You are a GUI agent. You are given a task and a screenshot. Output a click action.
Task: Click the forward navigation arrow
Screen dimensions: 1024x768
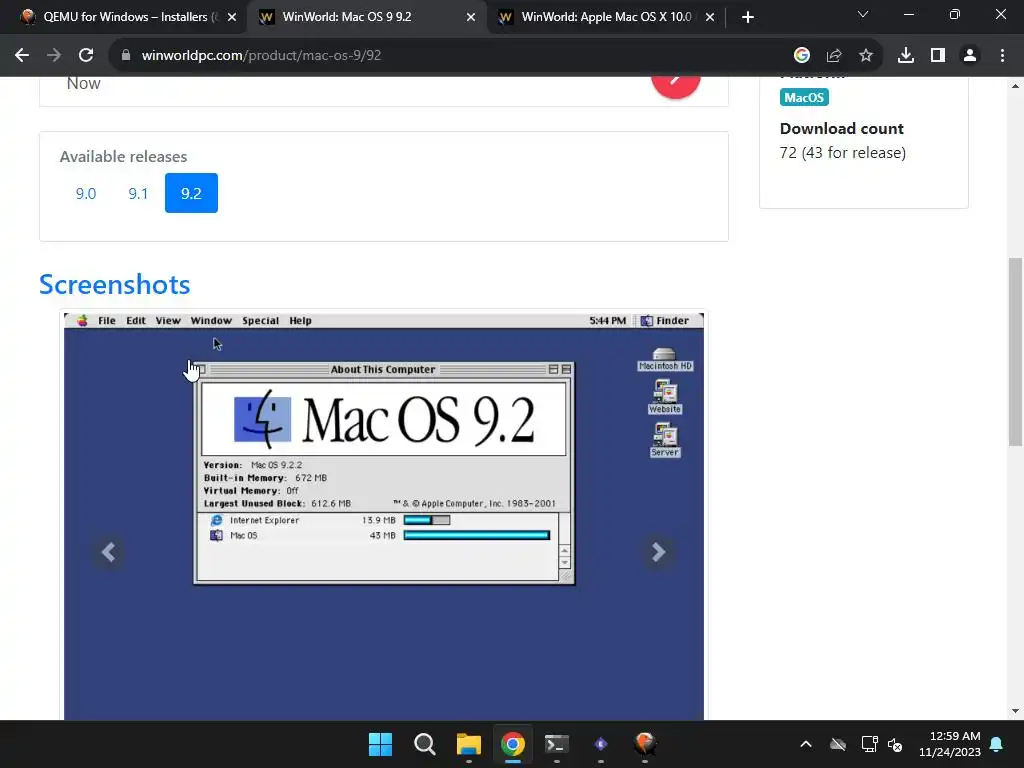[54, 56]
